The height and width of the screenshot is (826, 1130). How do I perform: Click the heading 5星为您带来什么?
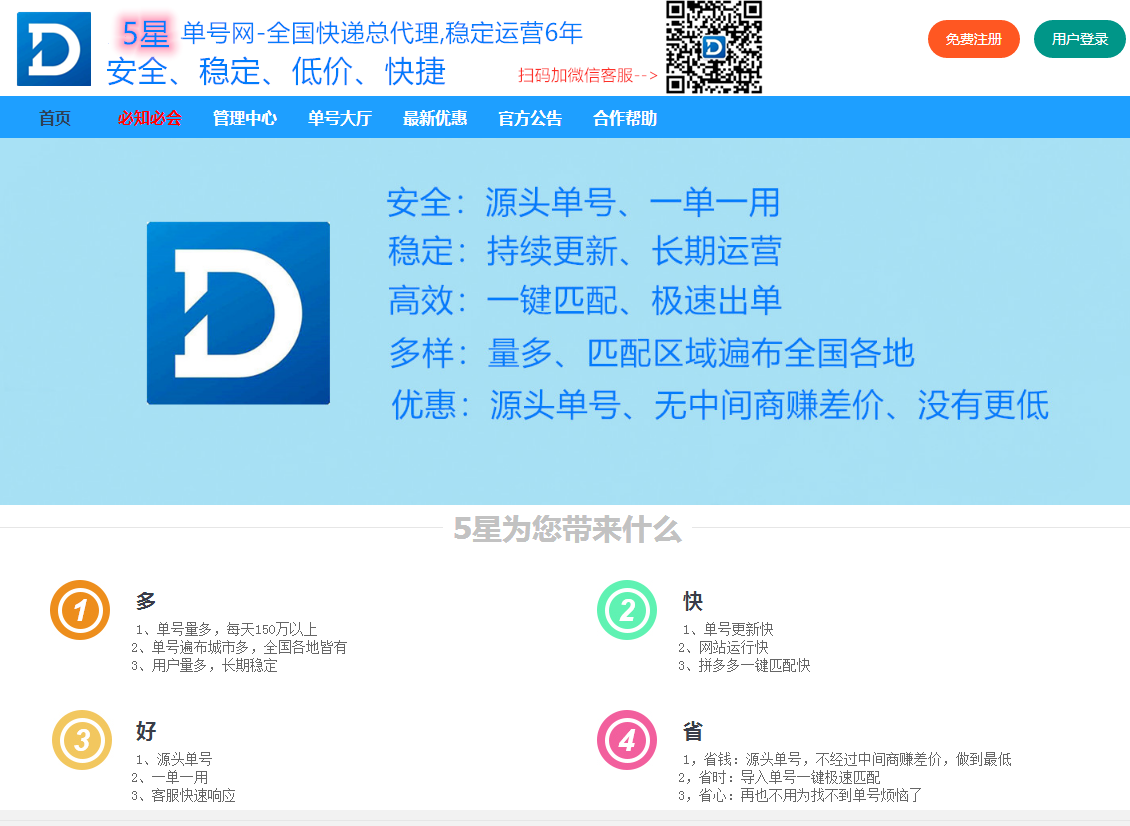tap(567, 529)
